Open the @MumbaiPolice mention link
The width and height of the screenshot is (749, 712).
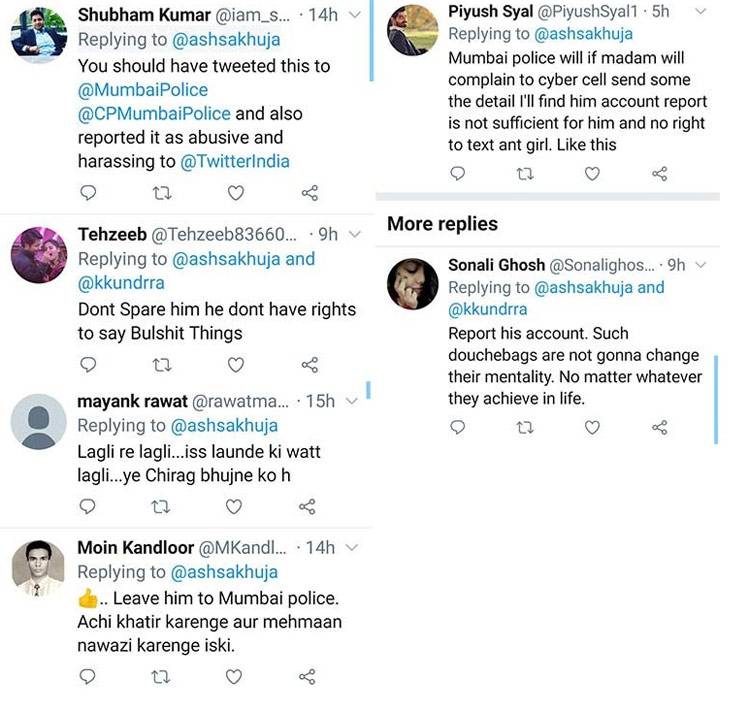point(143,90)
